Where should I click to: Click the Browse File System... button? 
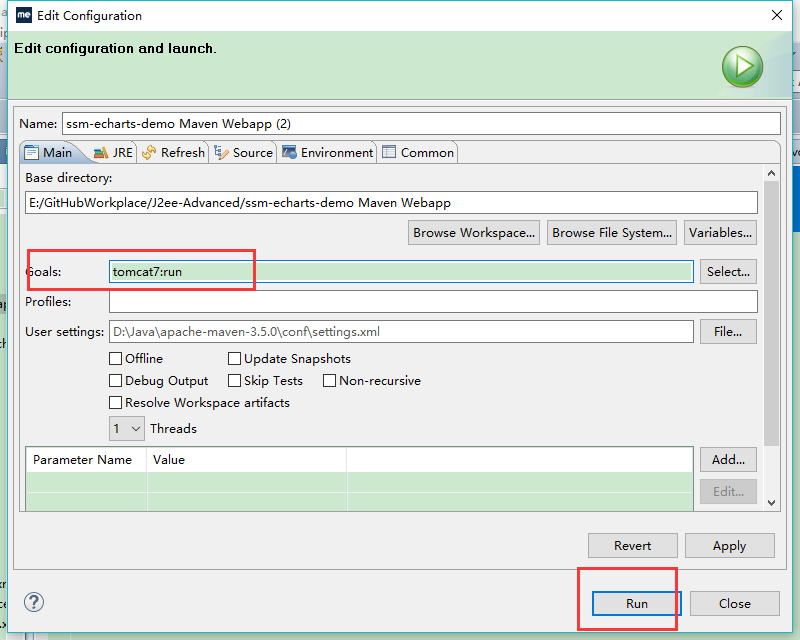pos(612,233)
